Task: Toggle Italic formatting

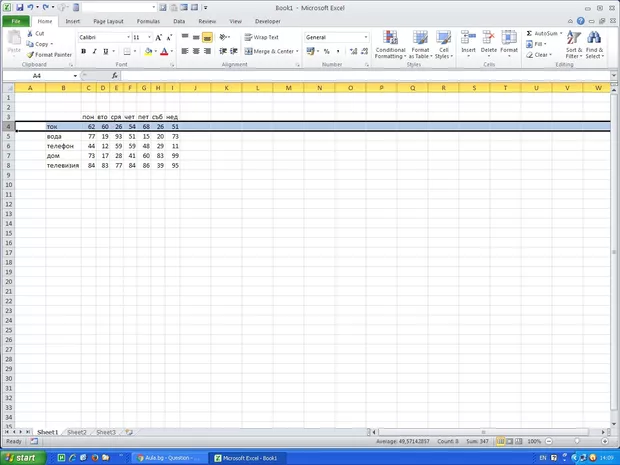Action: point(95,51)
